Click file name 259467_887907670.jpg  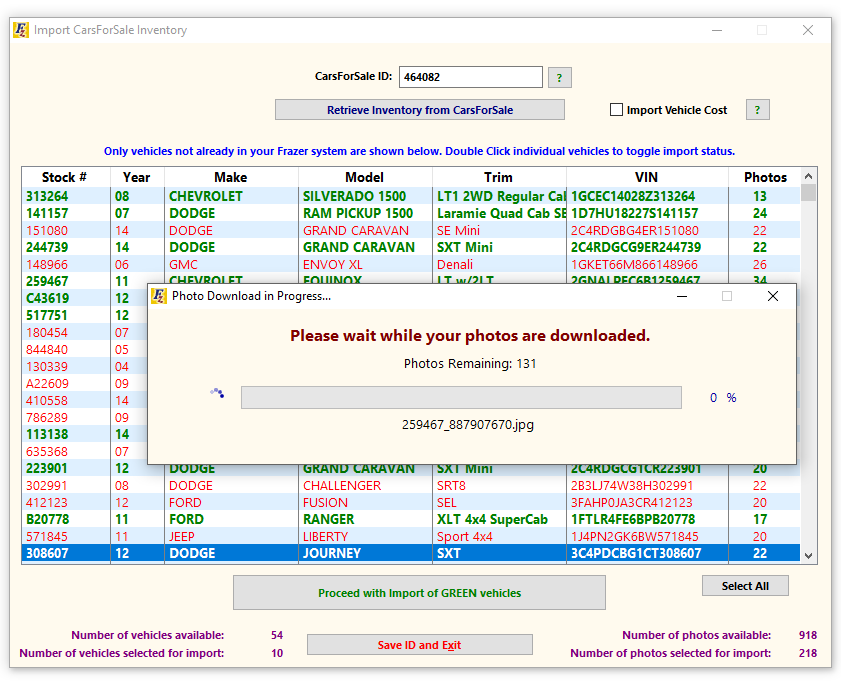468,425
